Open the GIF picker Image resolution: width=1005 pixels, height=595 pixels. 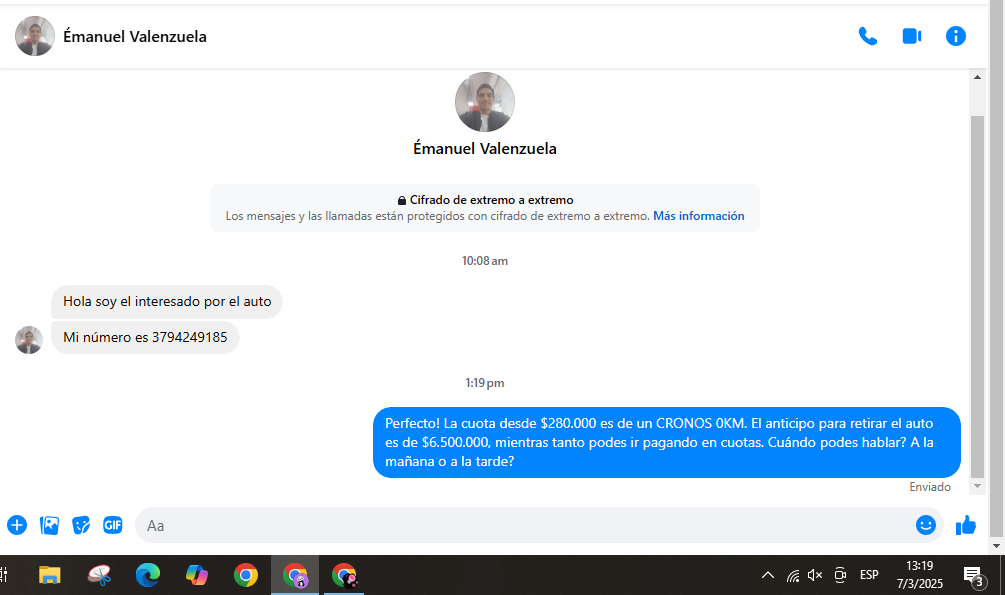[x=113, y=525]
